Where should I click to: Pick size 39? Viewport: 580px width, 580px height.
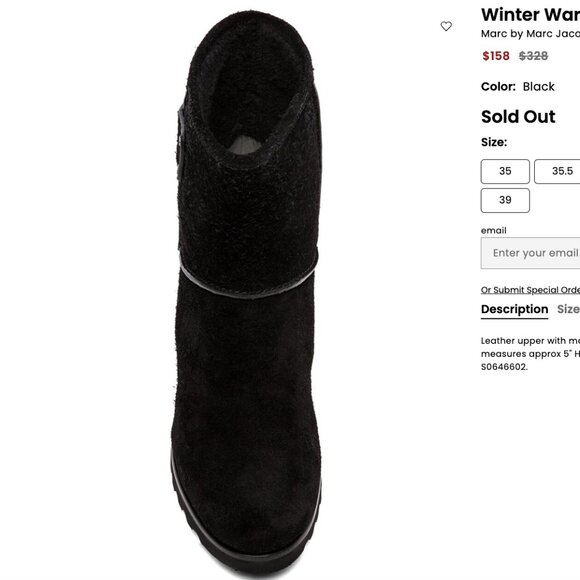pyautogui.click(x=505, y=200)
